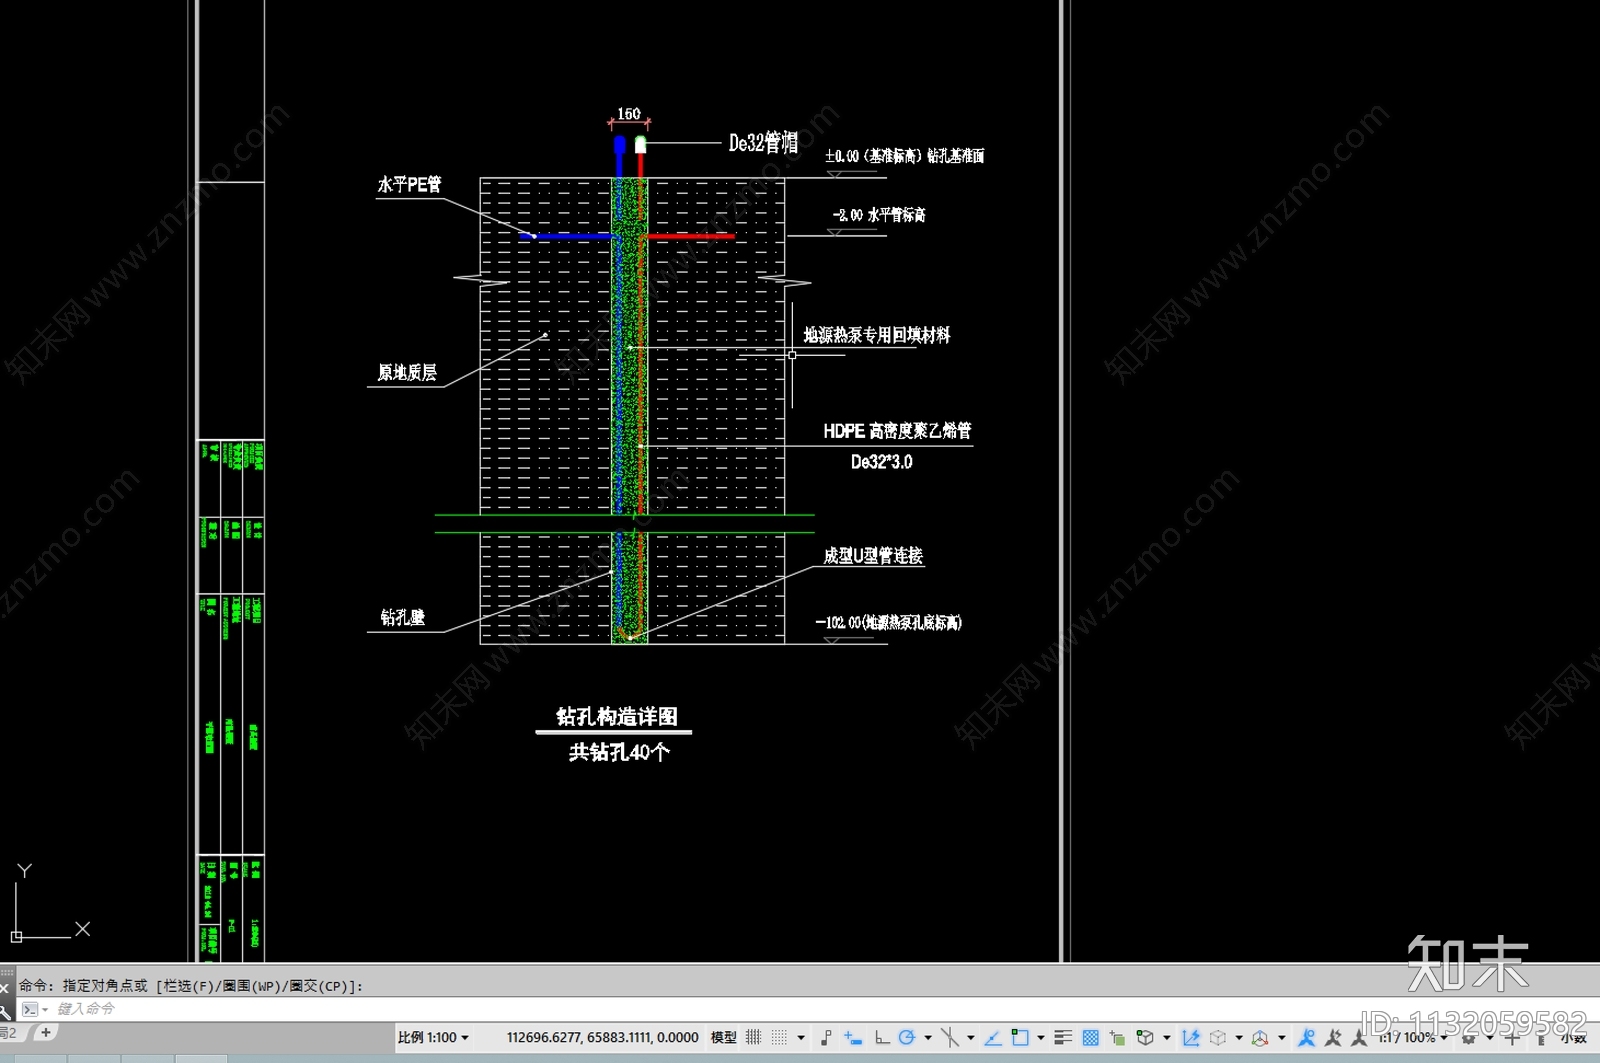Toggle the infer constraints icon

[826, 1037]
